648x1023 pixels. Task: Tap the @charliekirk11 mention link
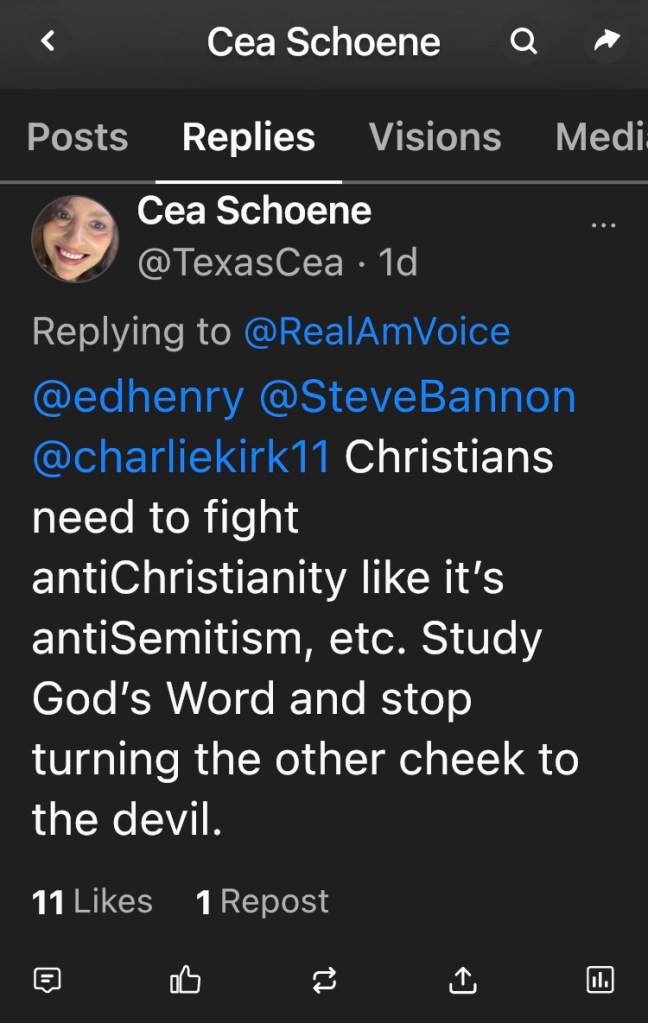[x=181, y=457]
